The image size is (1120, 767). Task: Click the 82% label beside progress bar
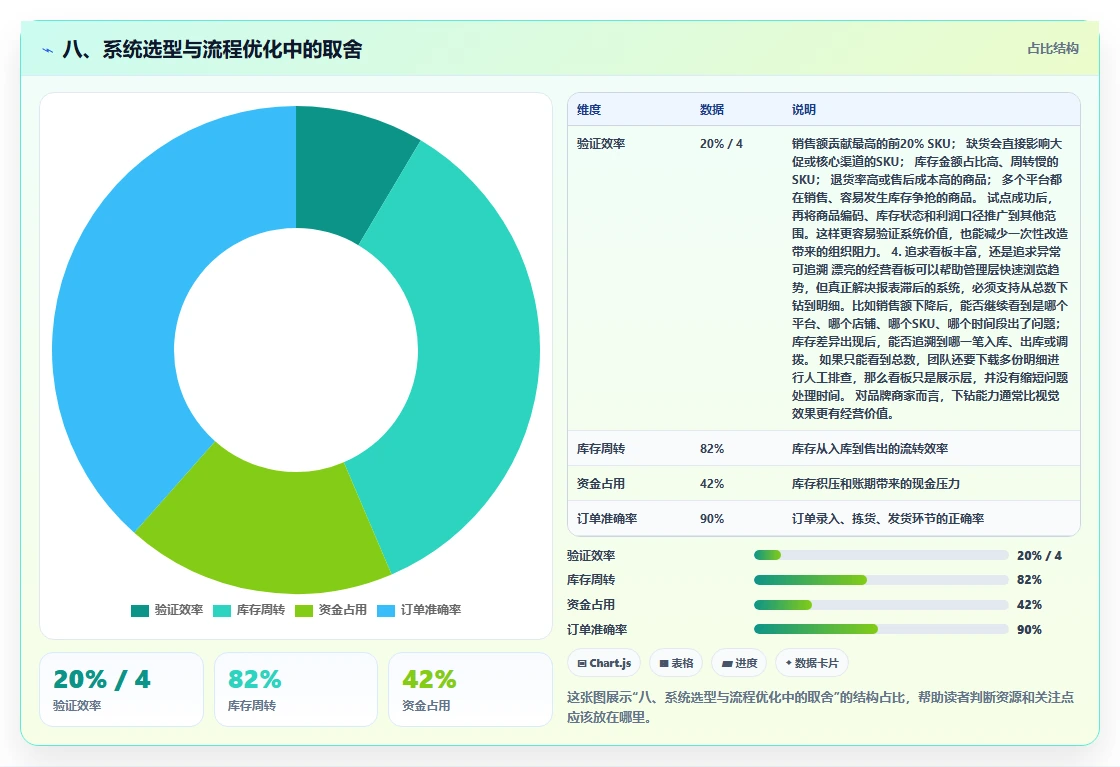[x=1029, y=580]
